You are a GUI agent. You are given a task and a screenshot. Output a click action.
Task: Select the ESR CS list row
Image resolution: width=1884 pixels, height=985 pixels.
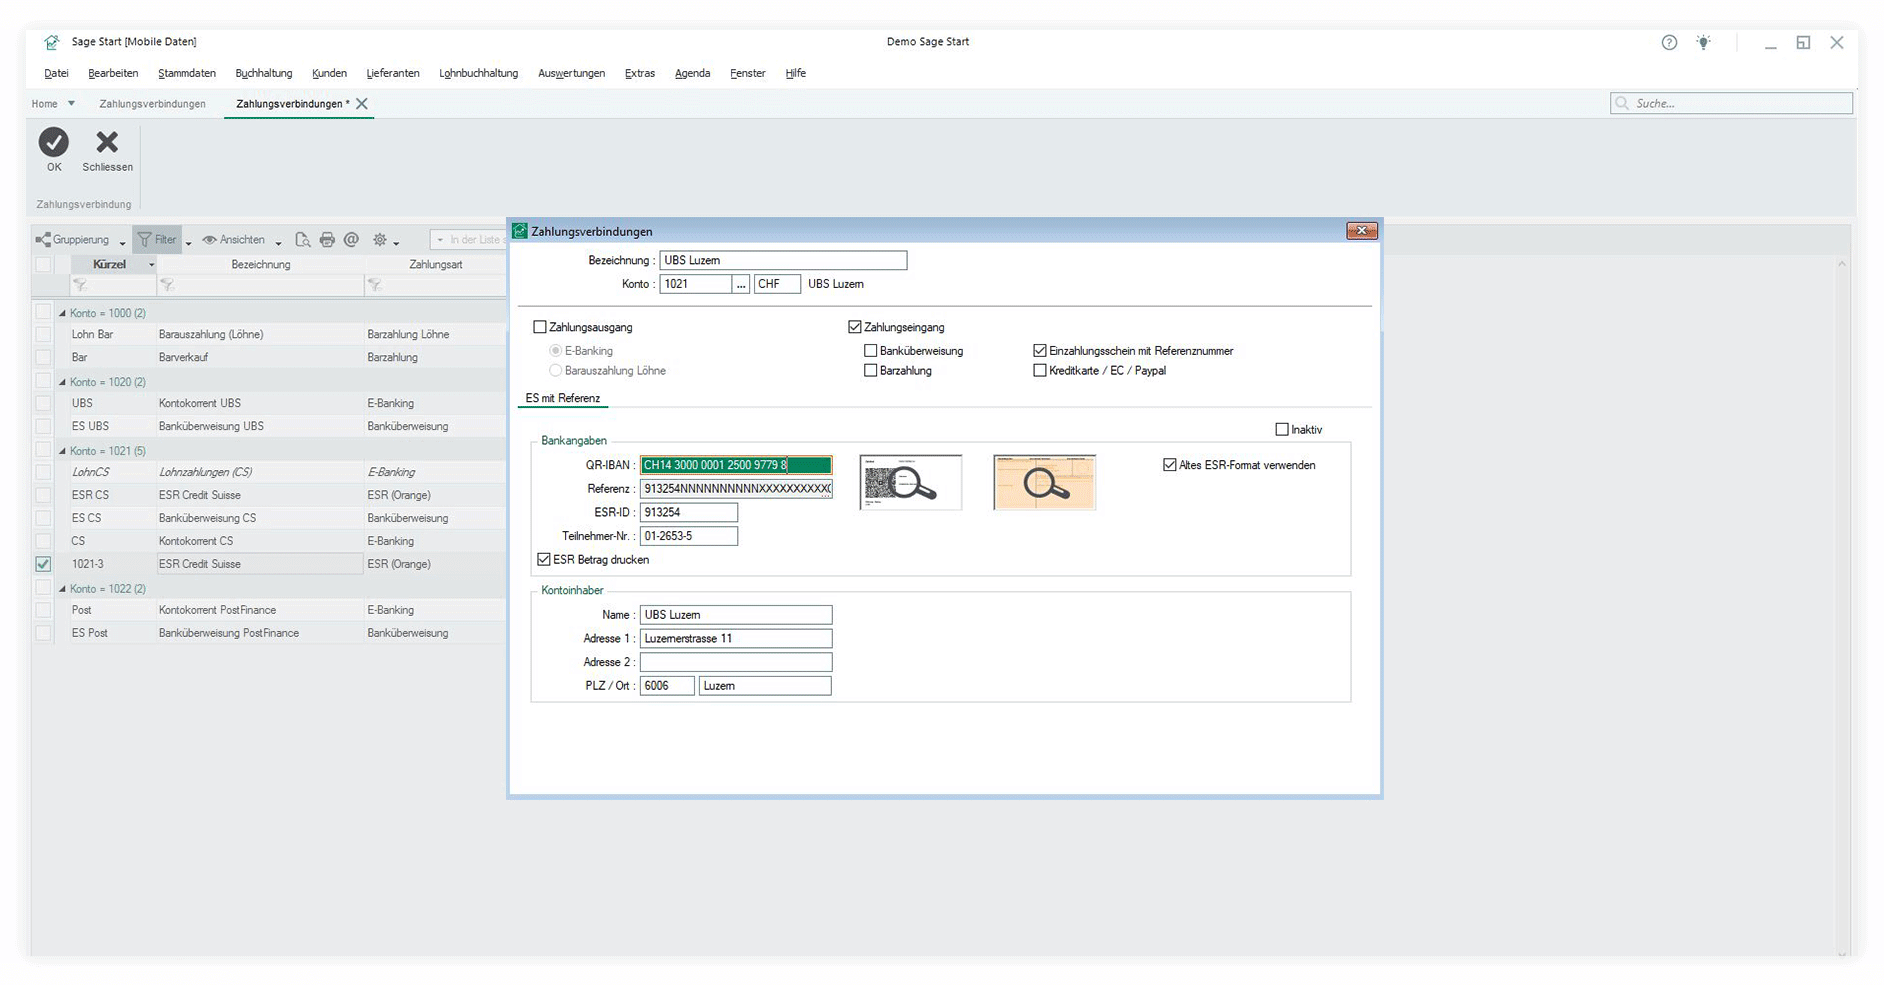pyautogui.click(x=270, y=495)
